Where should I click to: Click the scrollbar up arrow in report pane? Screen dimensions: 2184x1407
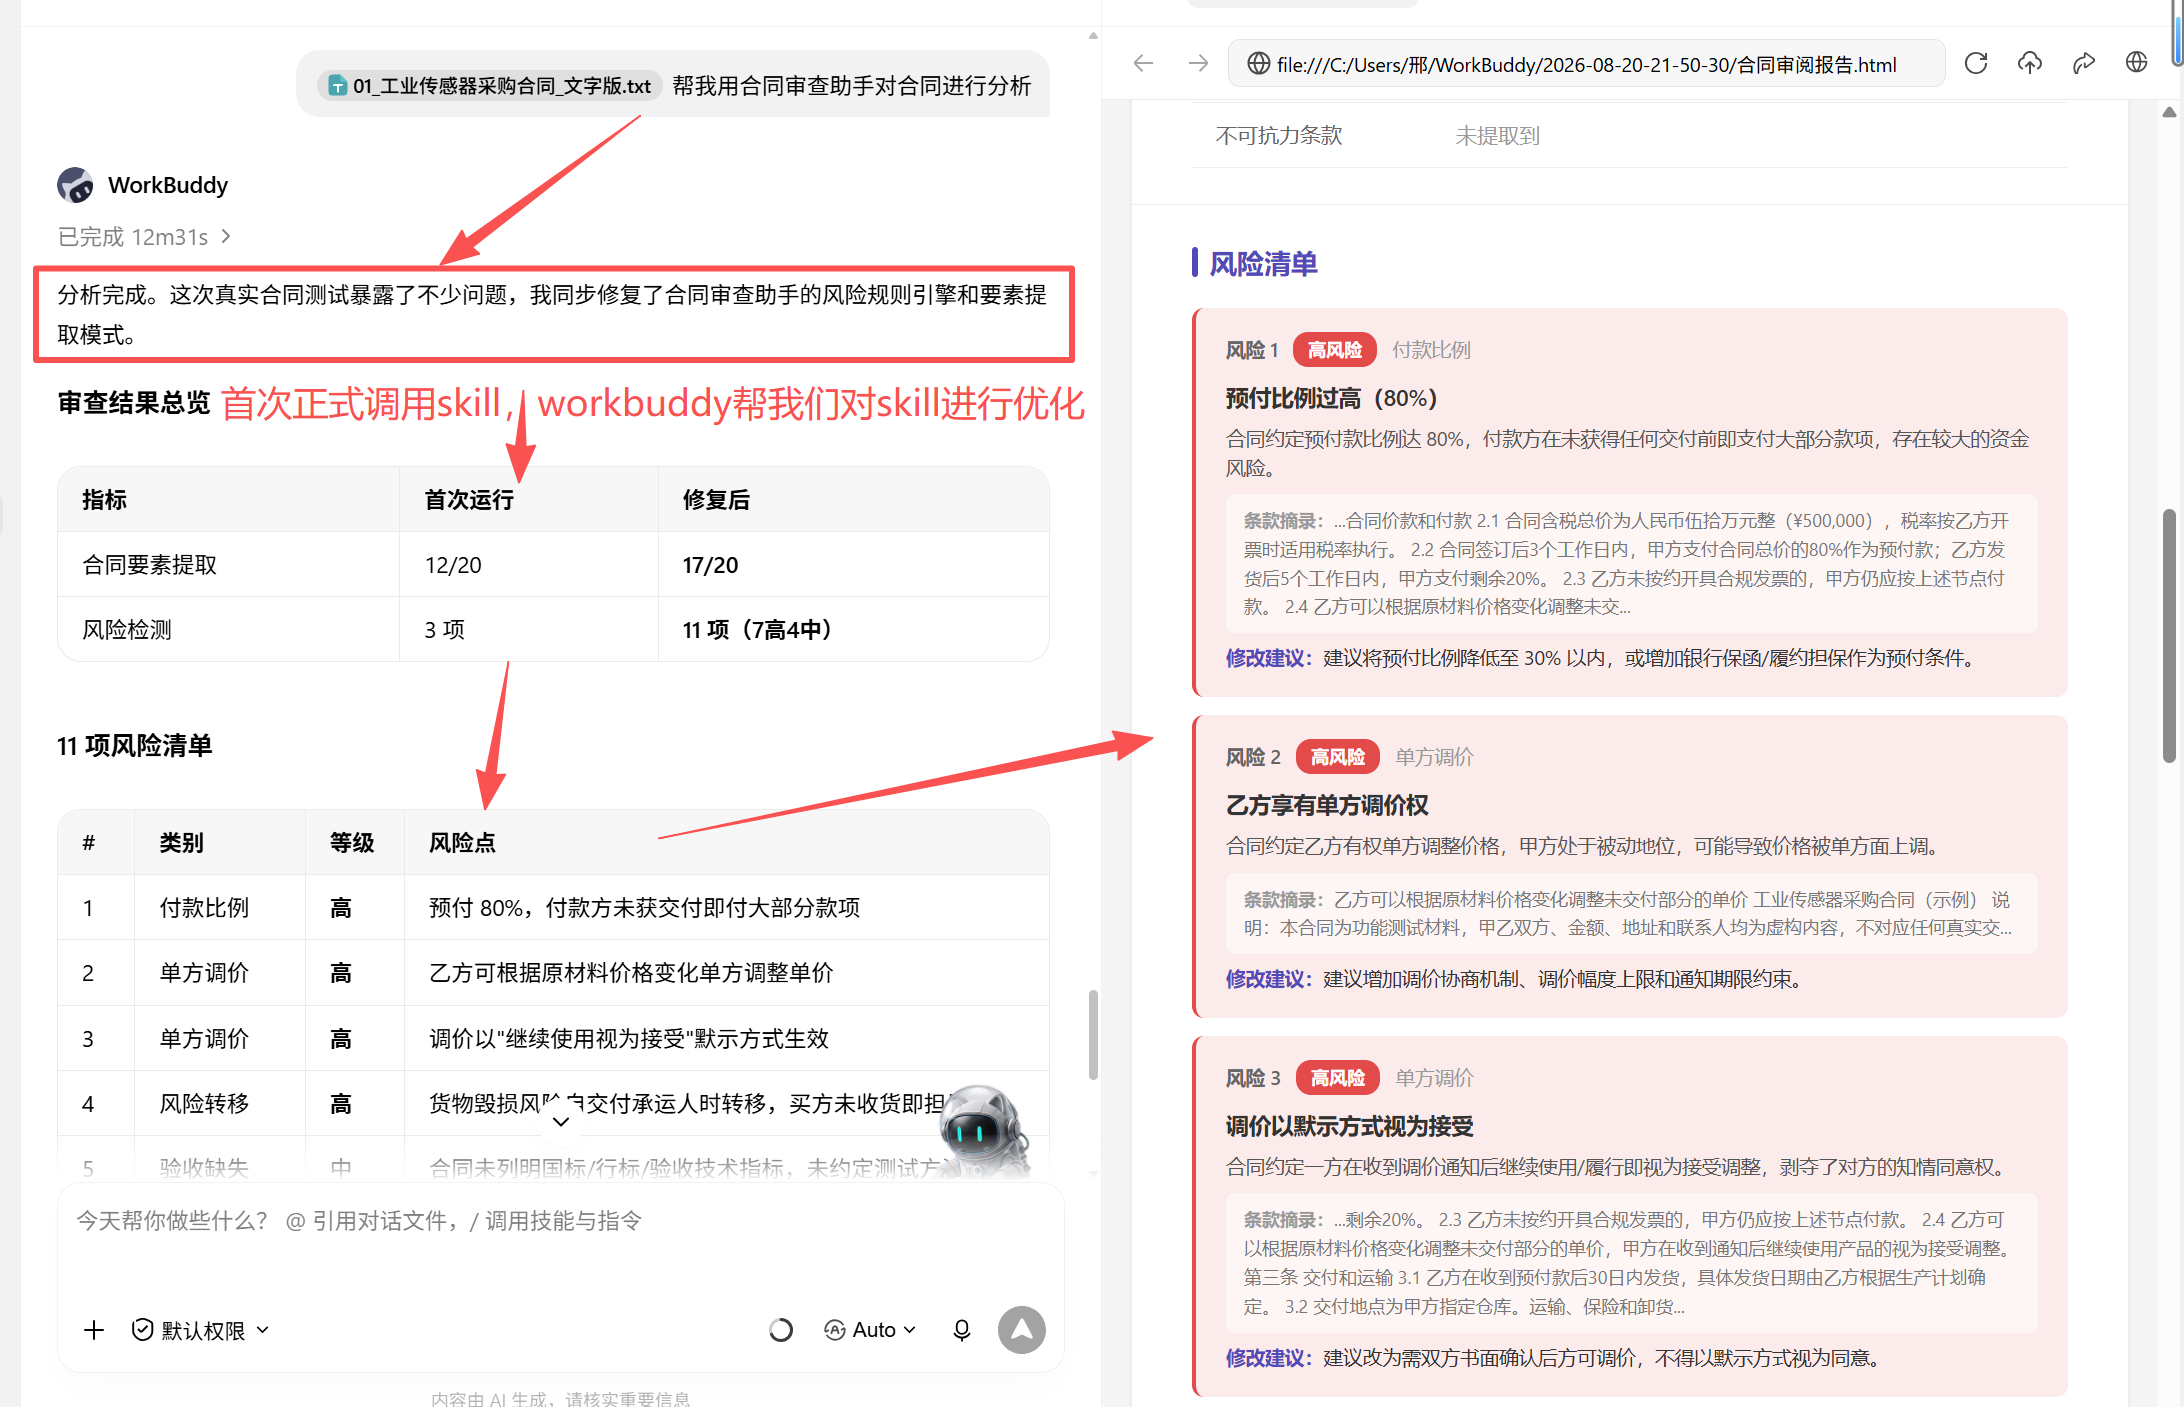click(x=2169, y=112)
